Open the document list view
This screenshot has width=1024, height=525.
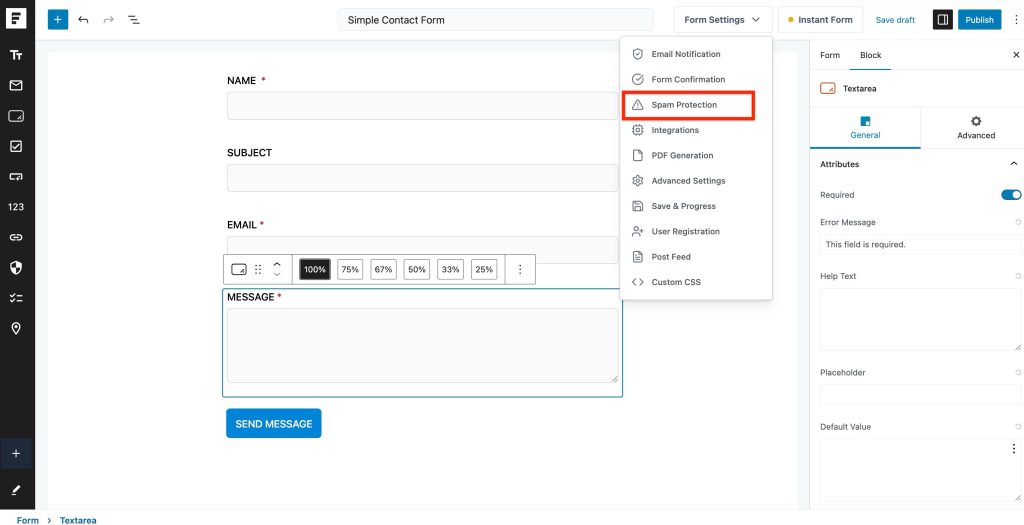(134, 20)
